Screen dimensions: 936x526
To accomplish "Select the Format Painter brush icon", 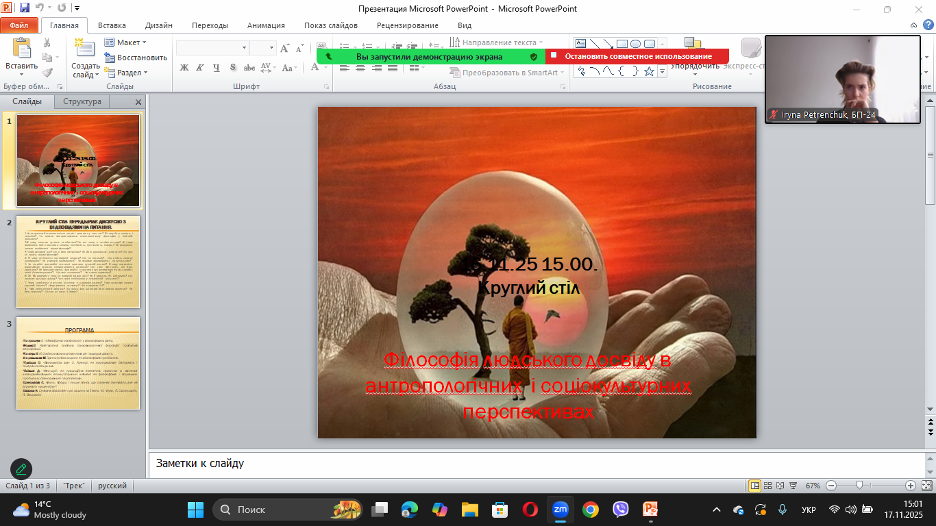I will pyautogui.click(x=47, y=72).
